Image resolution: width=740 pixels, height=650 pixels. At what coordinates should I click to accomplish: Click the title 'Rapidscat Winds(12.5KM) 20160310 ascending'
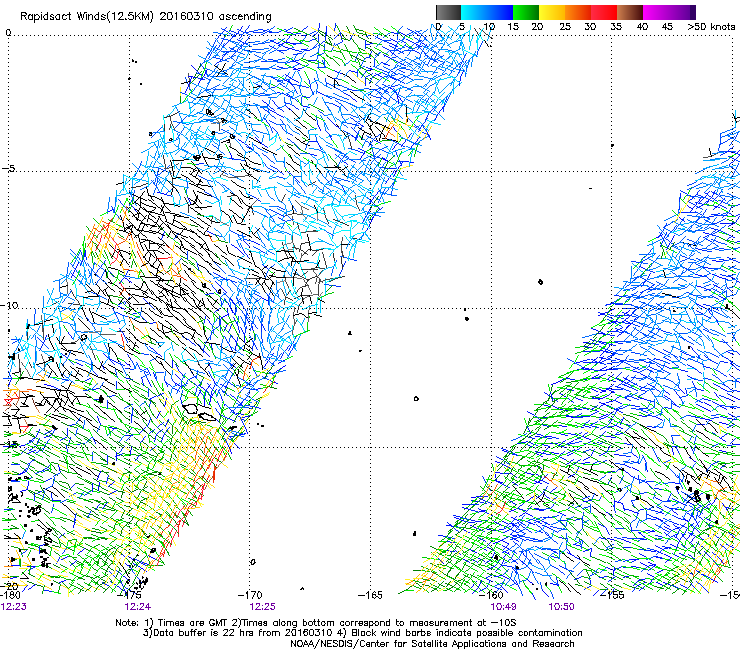(146, 17)
